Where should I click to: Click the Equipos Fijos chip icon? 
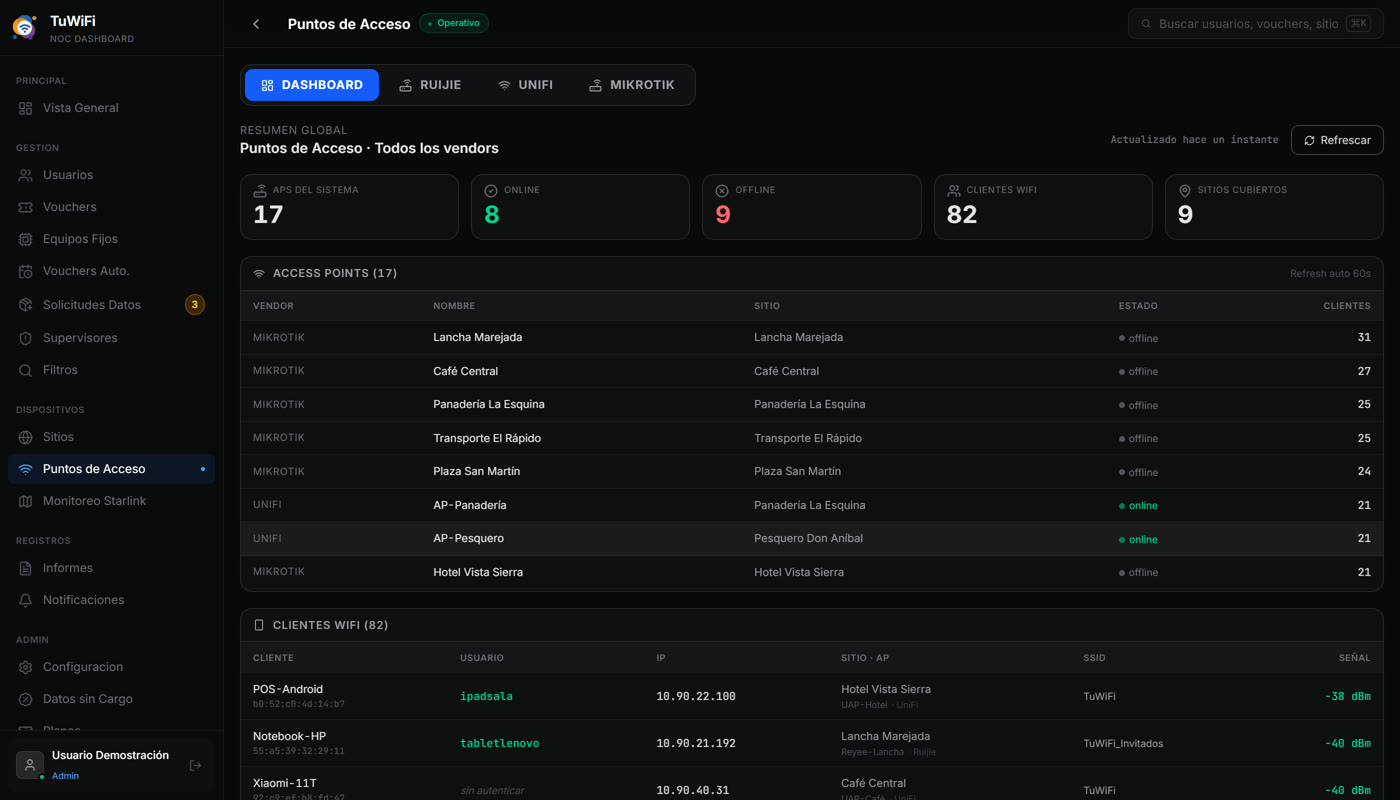[26, 239]
